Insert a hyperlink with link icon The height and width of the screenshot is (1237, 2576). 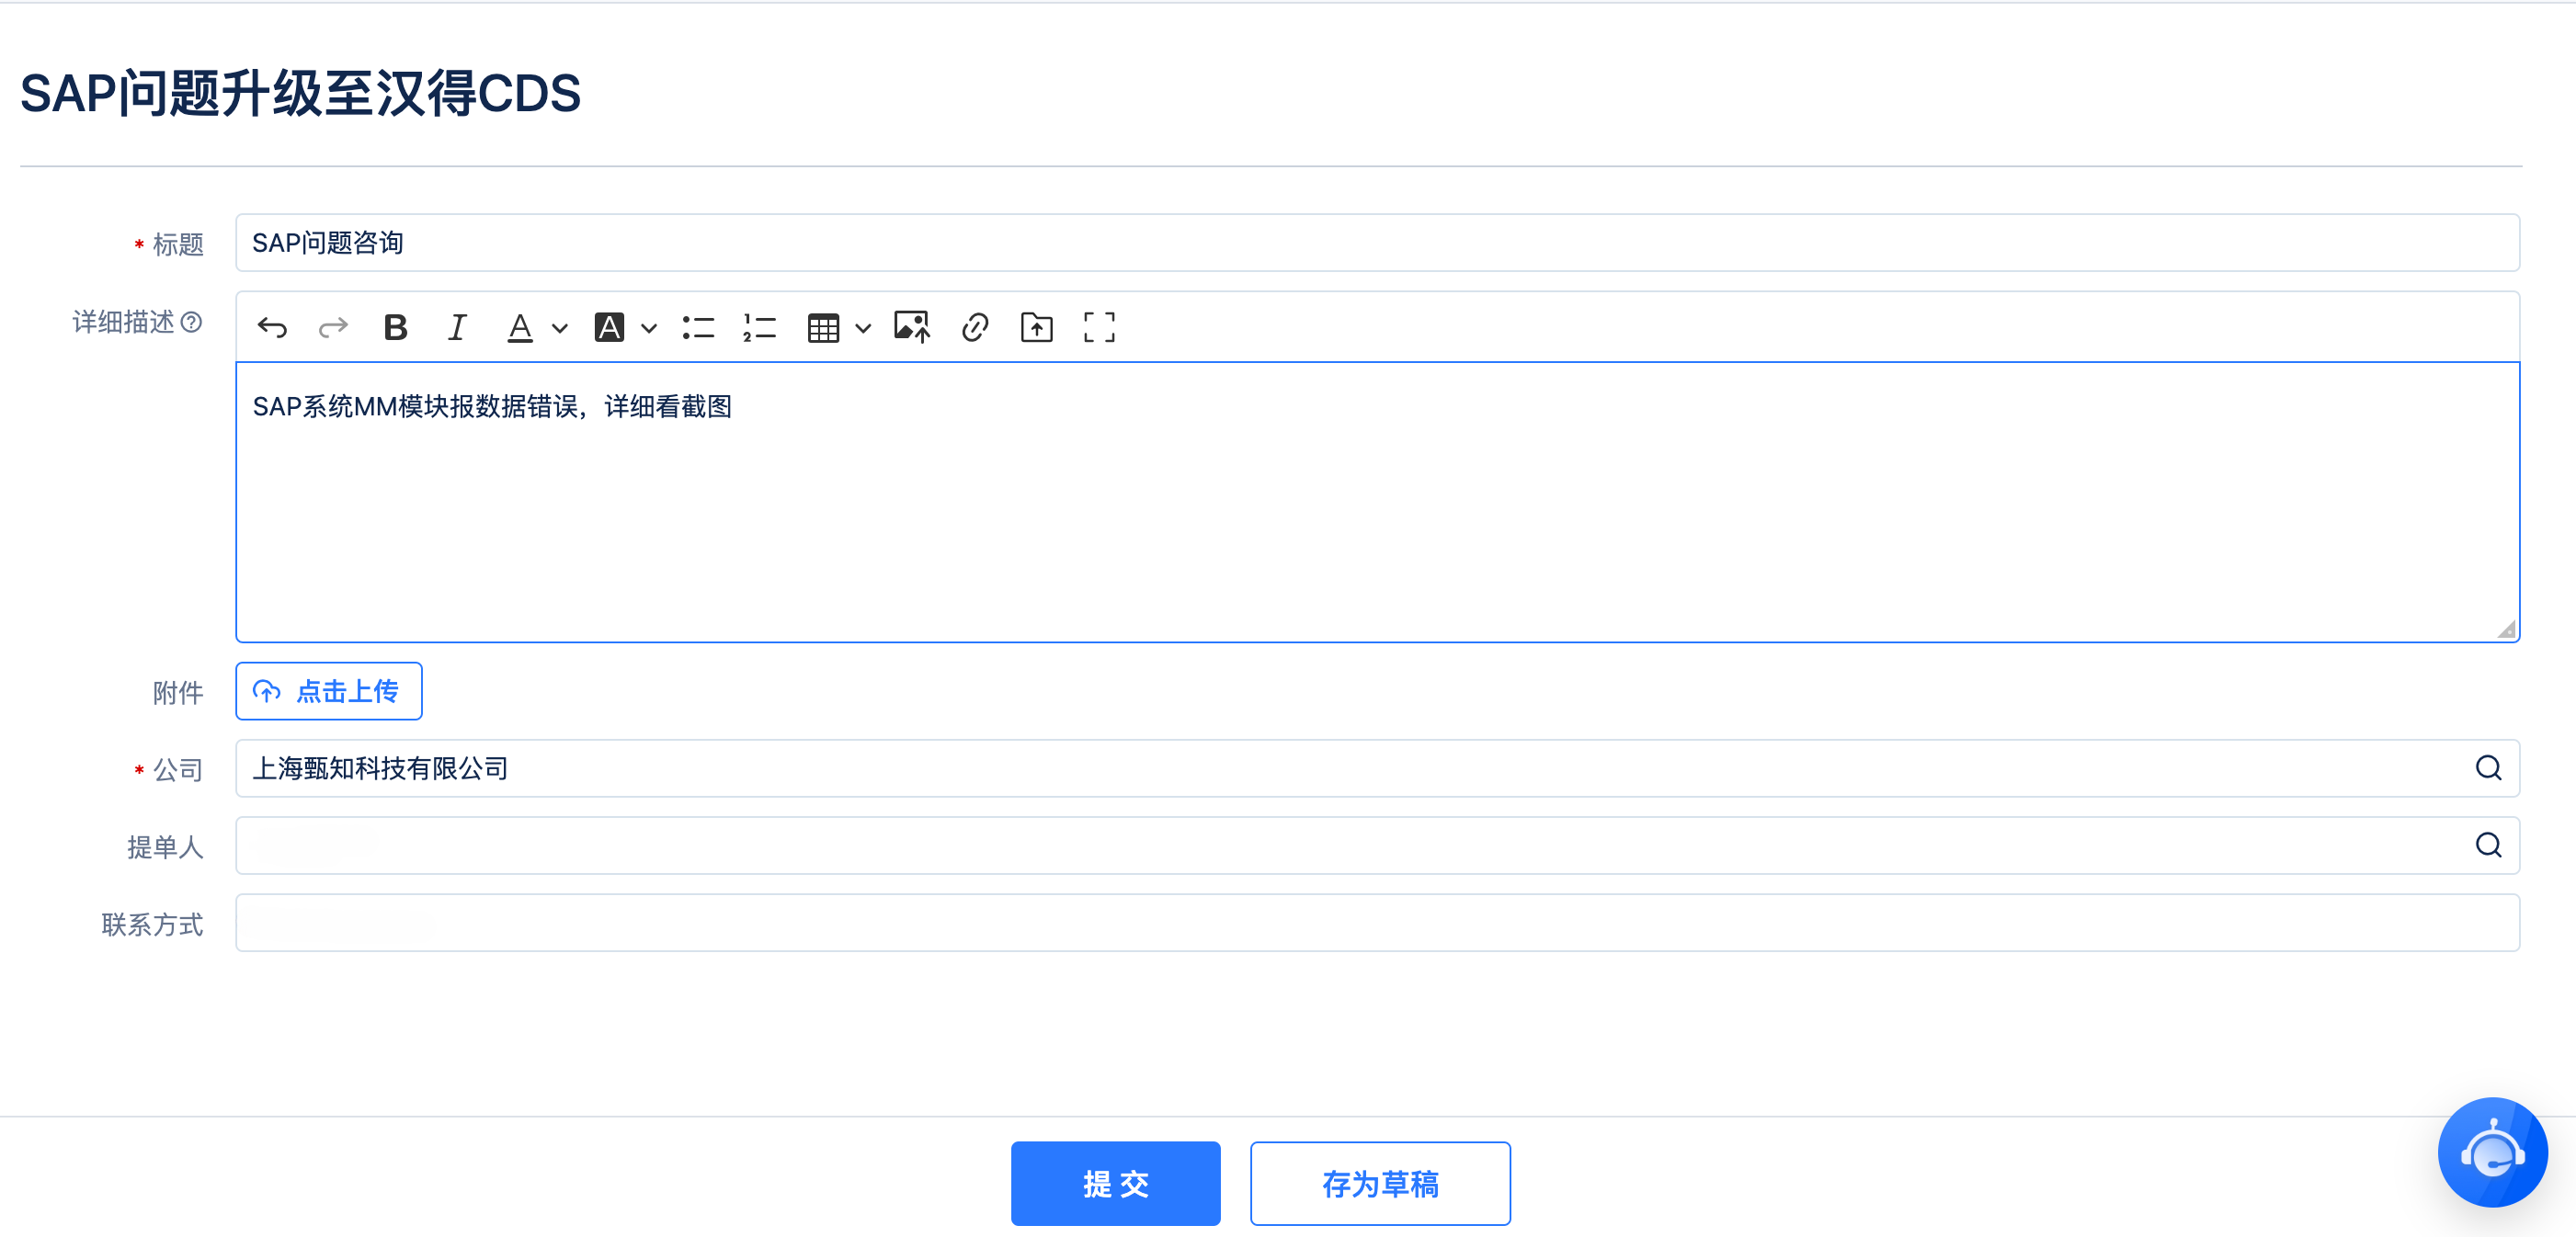pyautogui.click(x=975, y=327)
